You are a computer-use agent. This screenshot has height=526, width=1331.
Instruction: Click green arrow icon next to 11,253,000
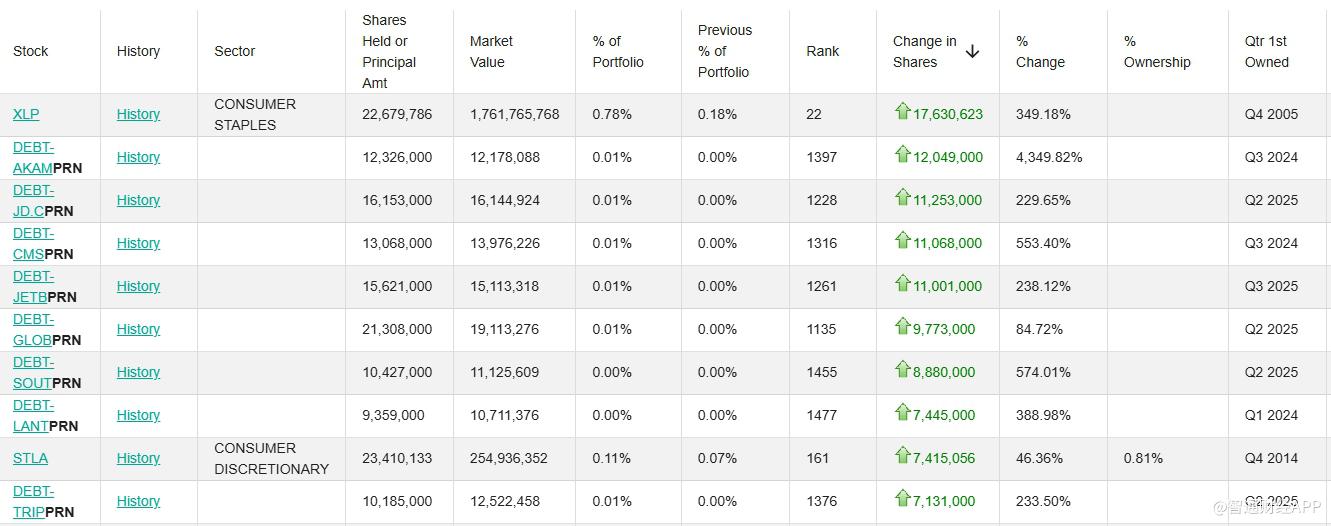(x=903, y=198)
